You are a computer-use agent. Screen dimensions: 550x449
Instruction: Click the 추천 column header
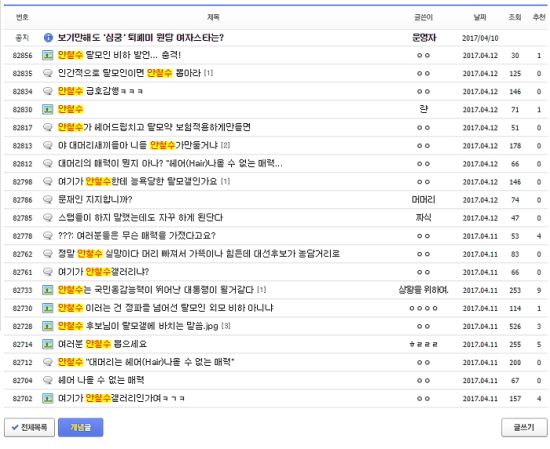coord(539,17)
